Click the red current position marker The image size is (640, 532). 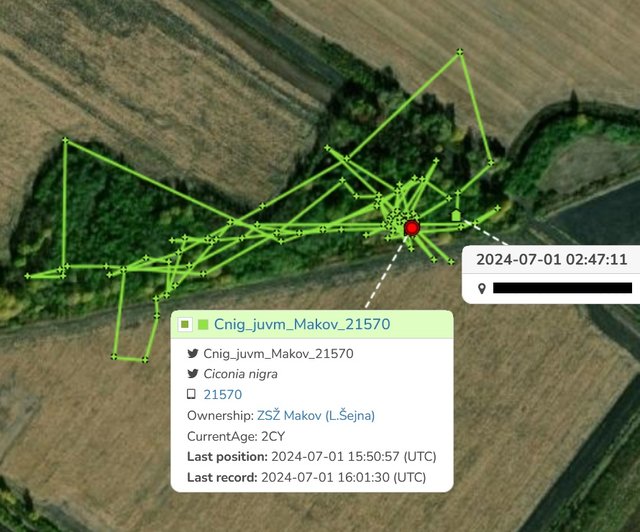click(412, 228)
